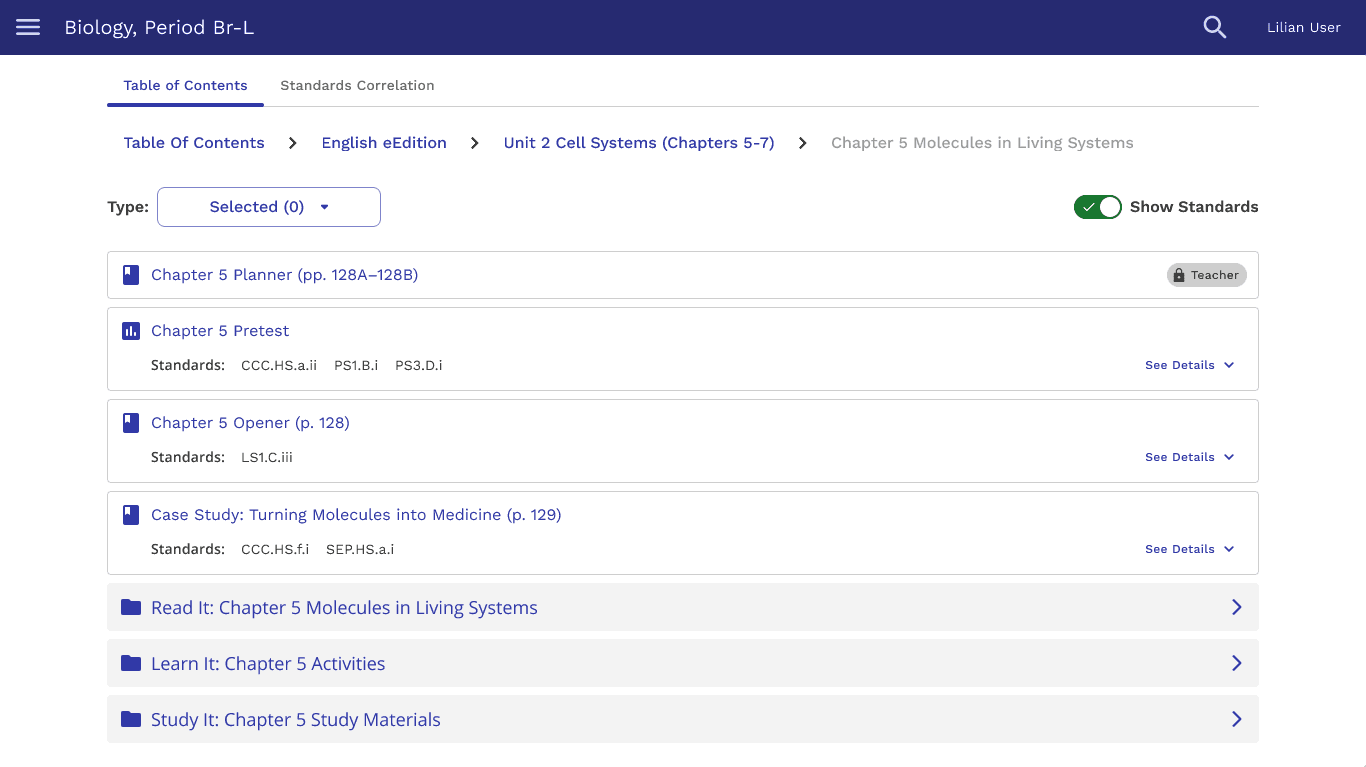Viewport: 1366px width, 767px height.
Task: Click the chart icon beside Chapter 5 Pretest
Action: [x=131, y=331]
